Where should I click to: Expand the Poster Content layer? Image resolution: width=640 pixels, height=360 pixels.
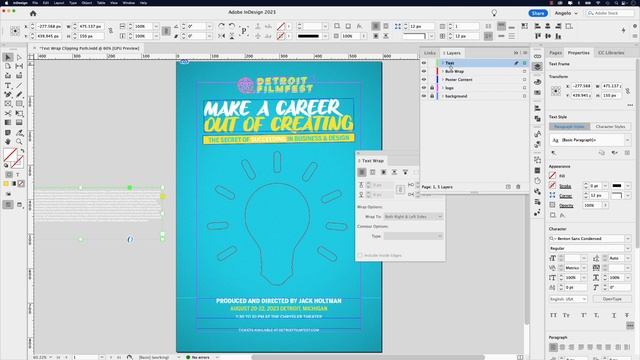[x=443, y=80]
